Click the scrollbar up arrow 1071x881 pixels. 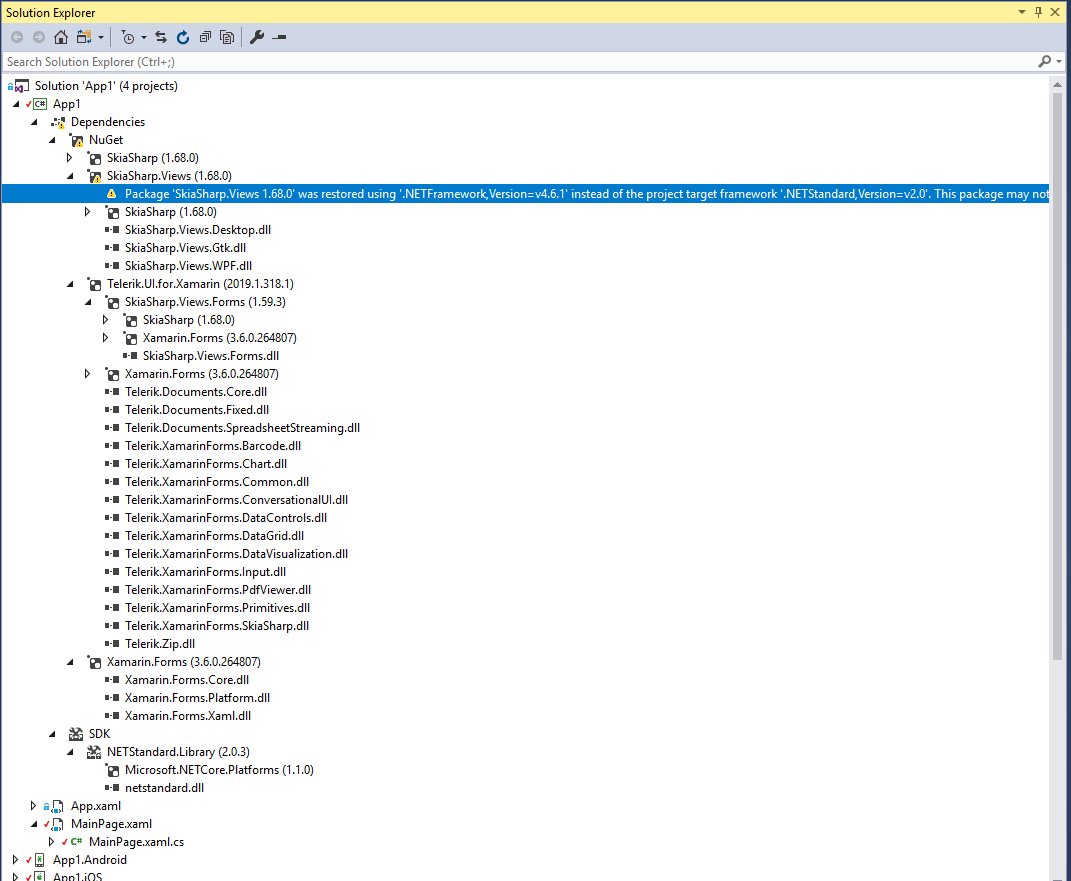pos(1057,85)
